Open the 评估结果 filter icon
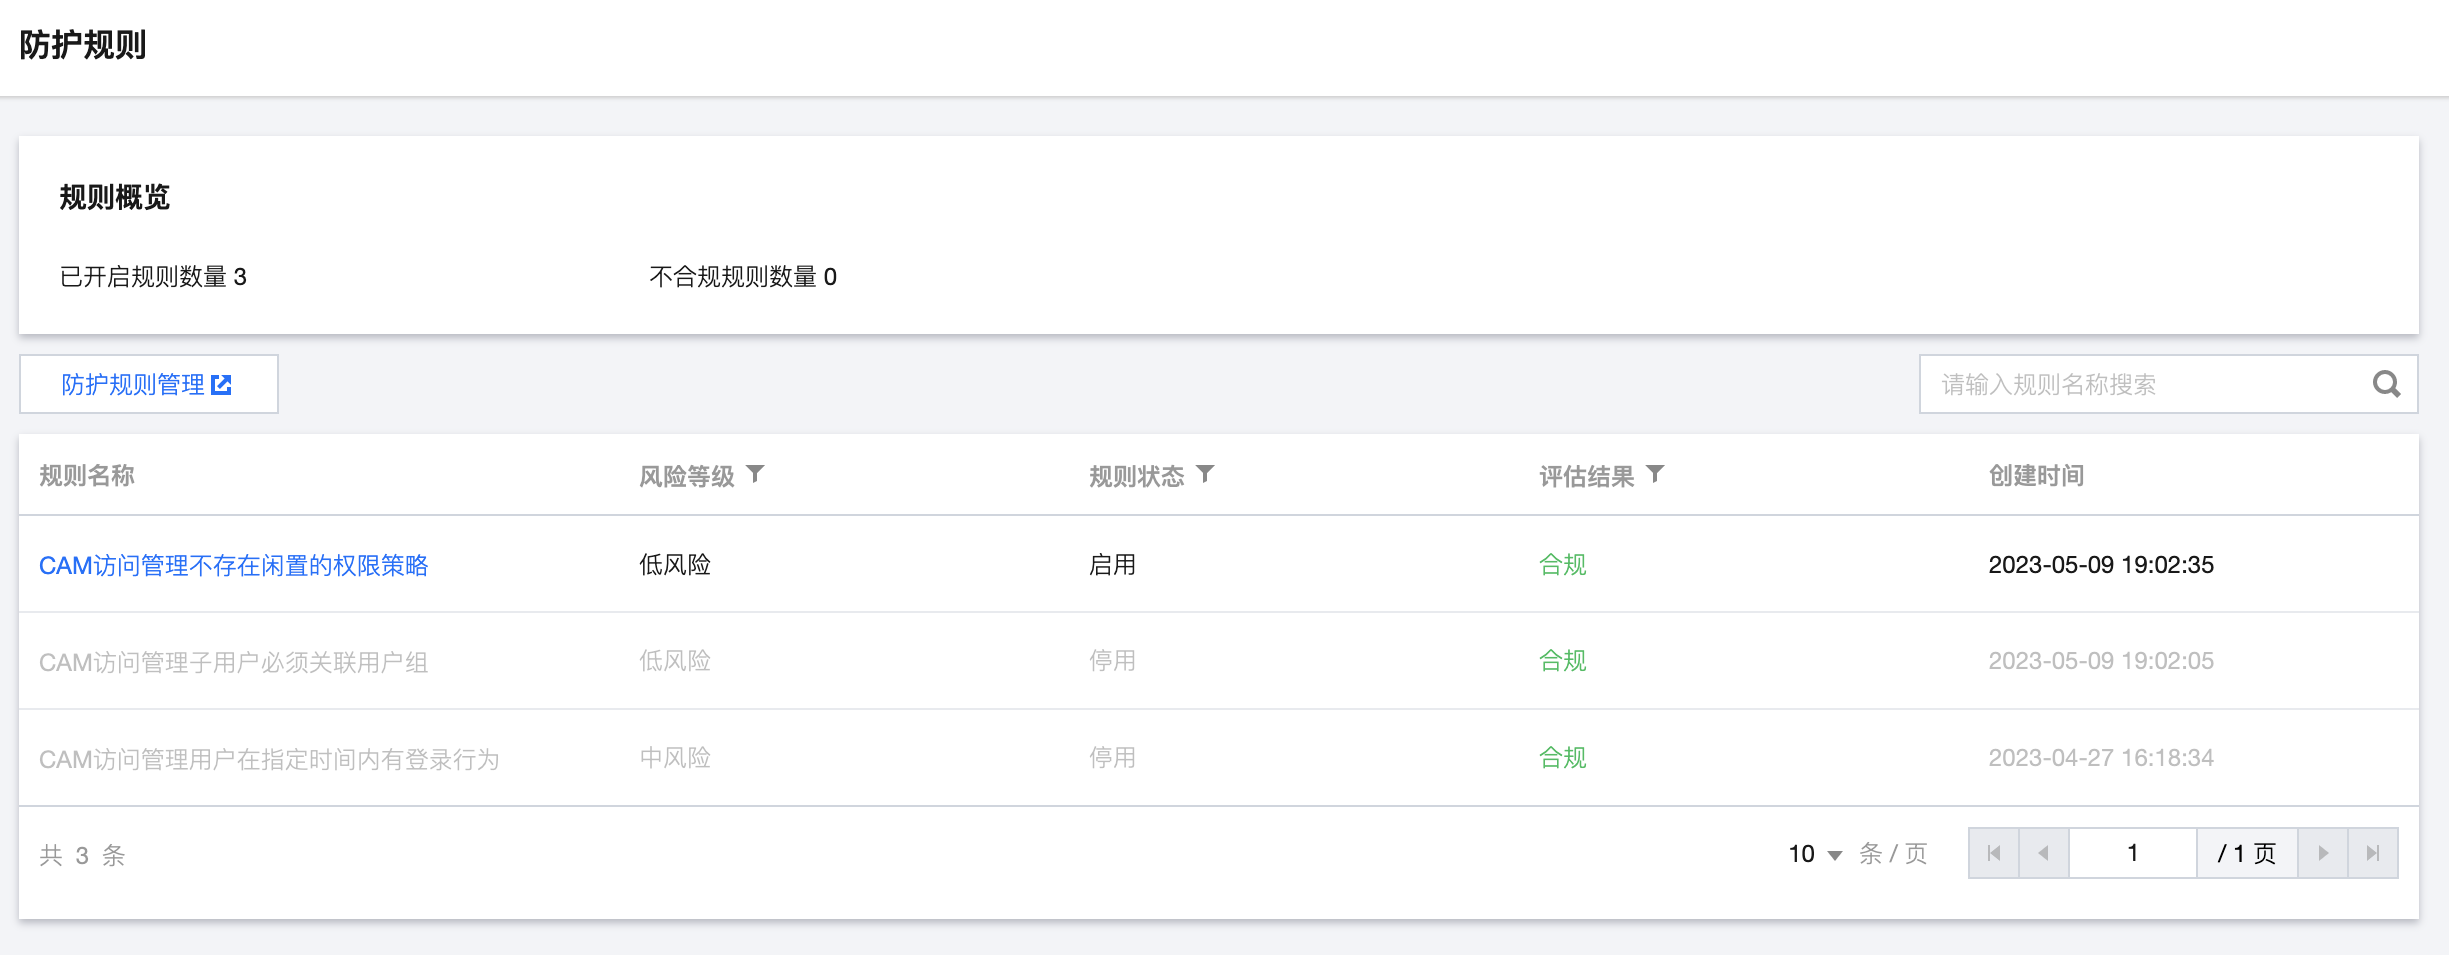Screen dimensions: 2449x955 pyautogui.click(x=1656, y=474)
